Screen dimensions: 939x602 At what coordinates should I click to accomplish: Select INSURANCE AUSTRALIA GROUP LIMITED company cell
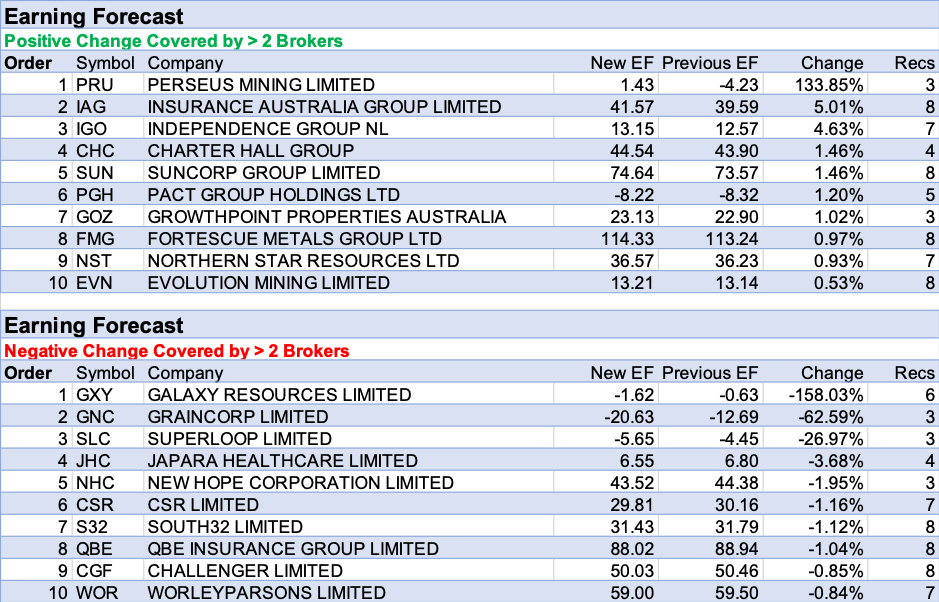pos(324,107)
